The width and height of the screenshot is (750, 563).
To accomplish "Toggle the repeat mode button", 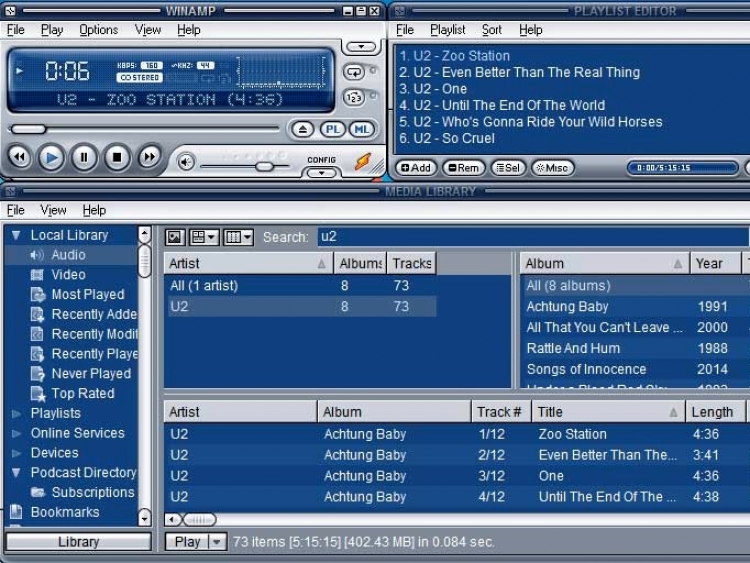I will [x=354, y=72].
